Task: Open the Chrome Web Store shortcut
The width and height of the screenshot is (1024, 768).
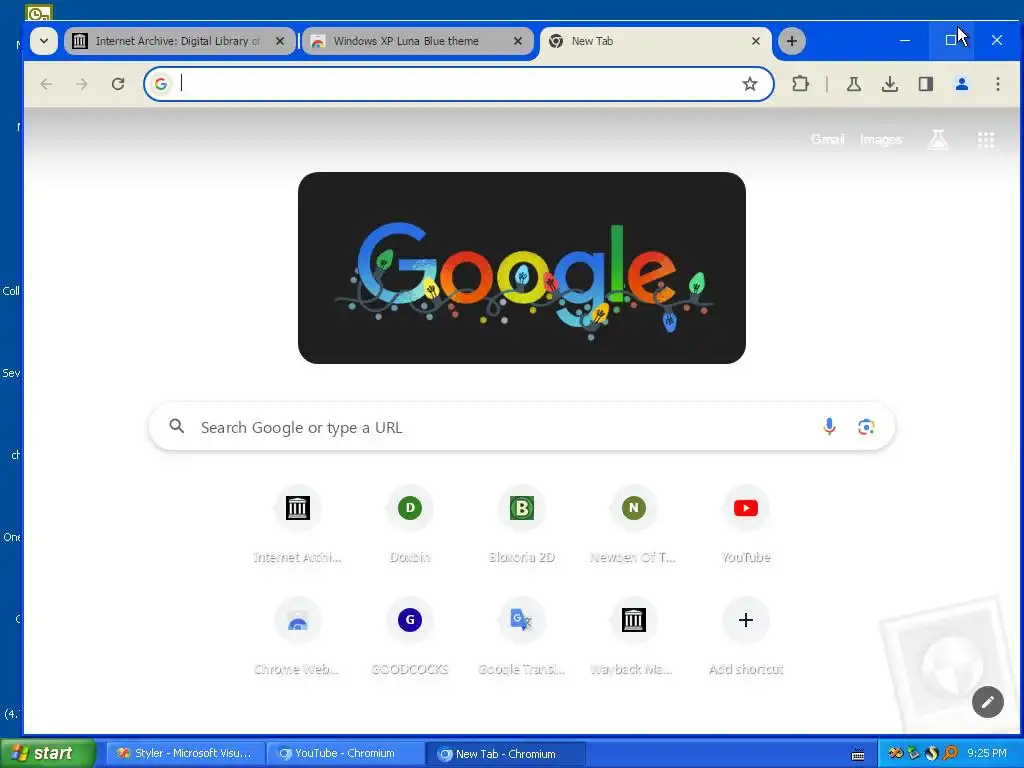Action: (298, 637)
